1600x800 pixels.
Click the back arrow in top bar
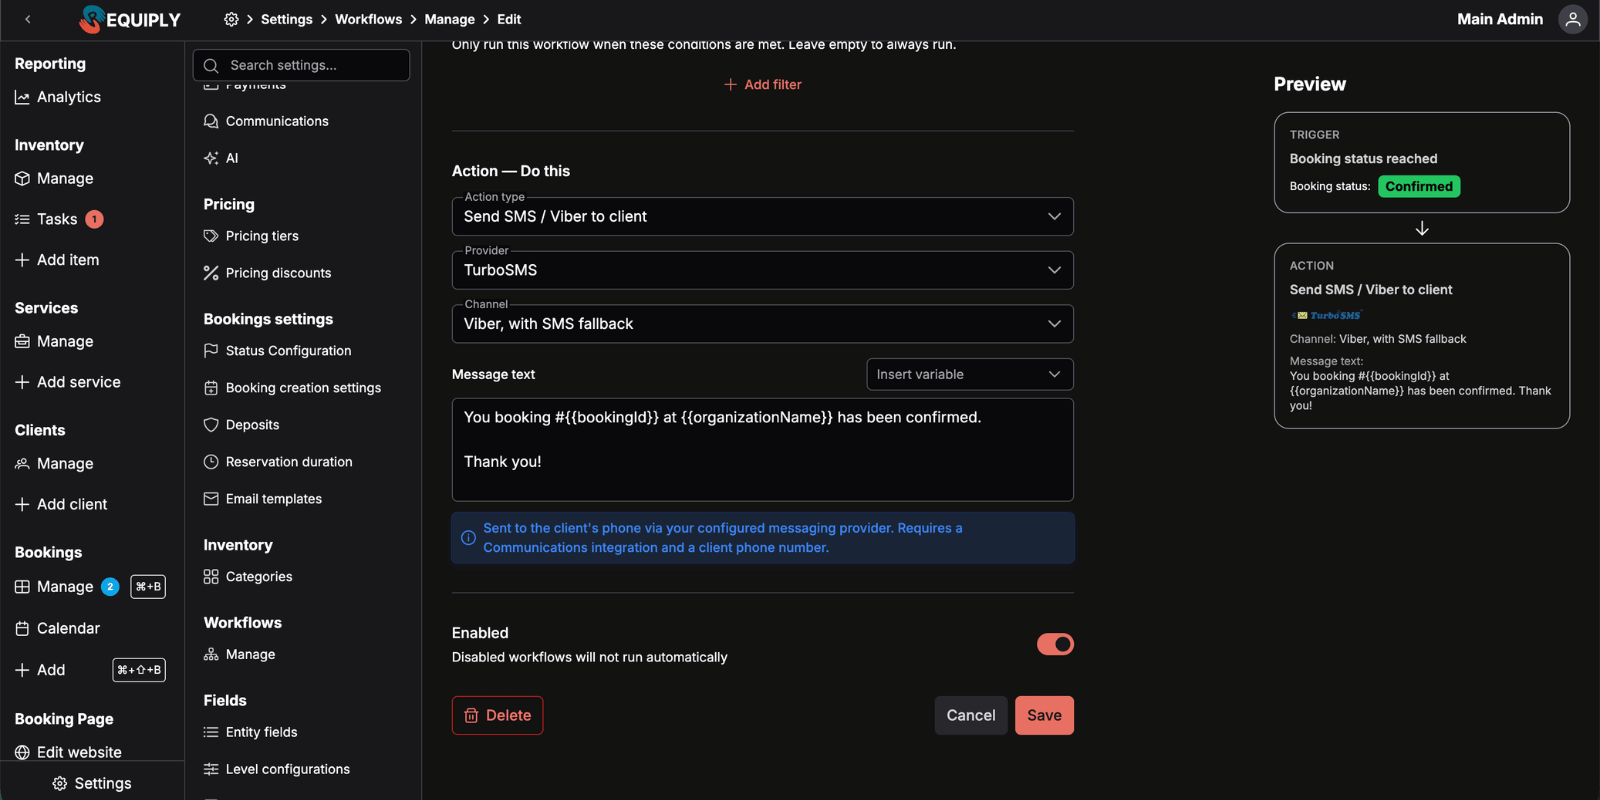coord(28,19)
